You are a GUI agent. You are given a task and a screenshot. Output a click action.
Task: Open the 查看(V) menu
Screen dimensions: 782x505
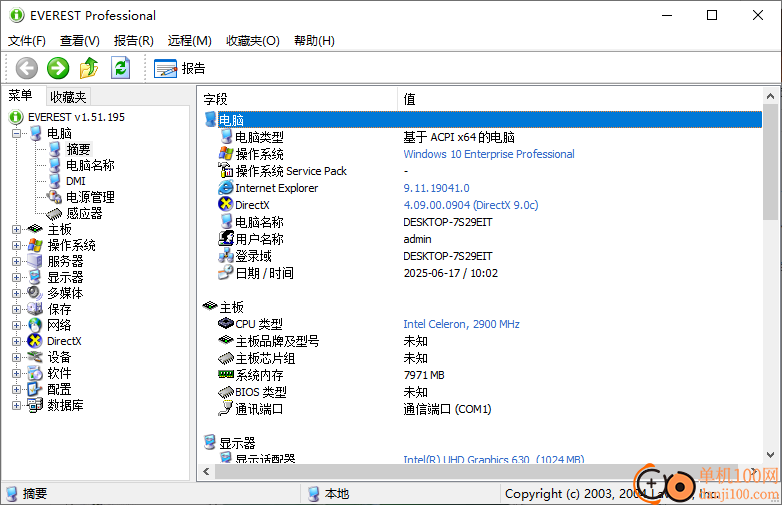point(80,40)
